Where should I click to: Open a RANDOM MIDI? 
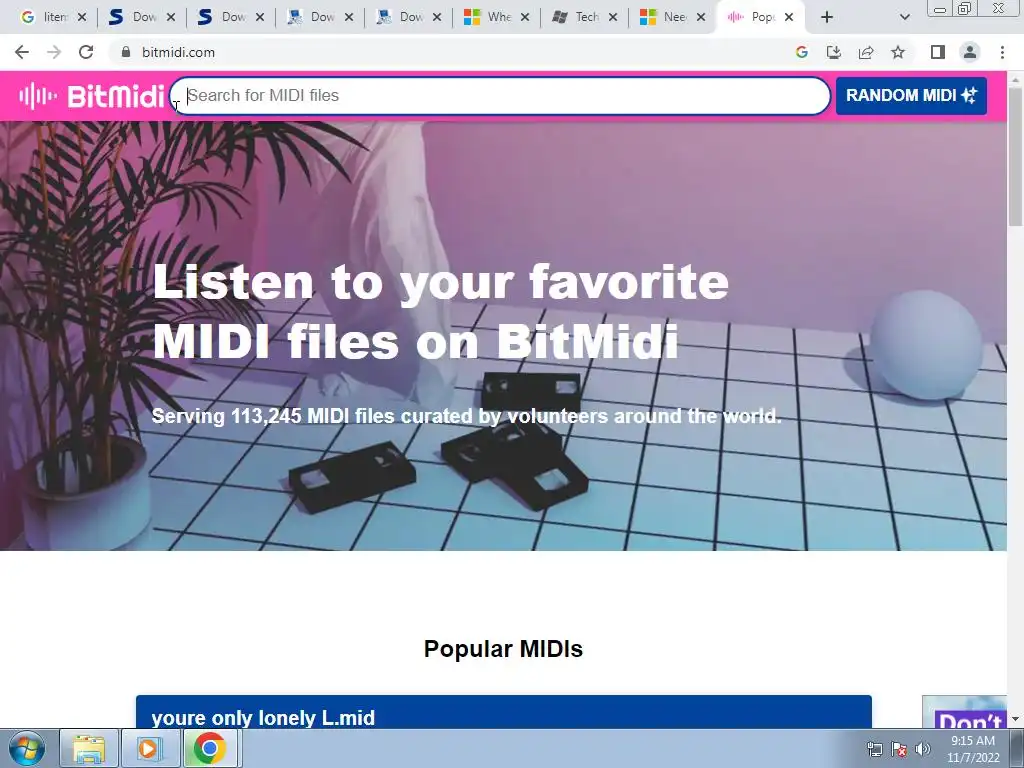[911, 95]
